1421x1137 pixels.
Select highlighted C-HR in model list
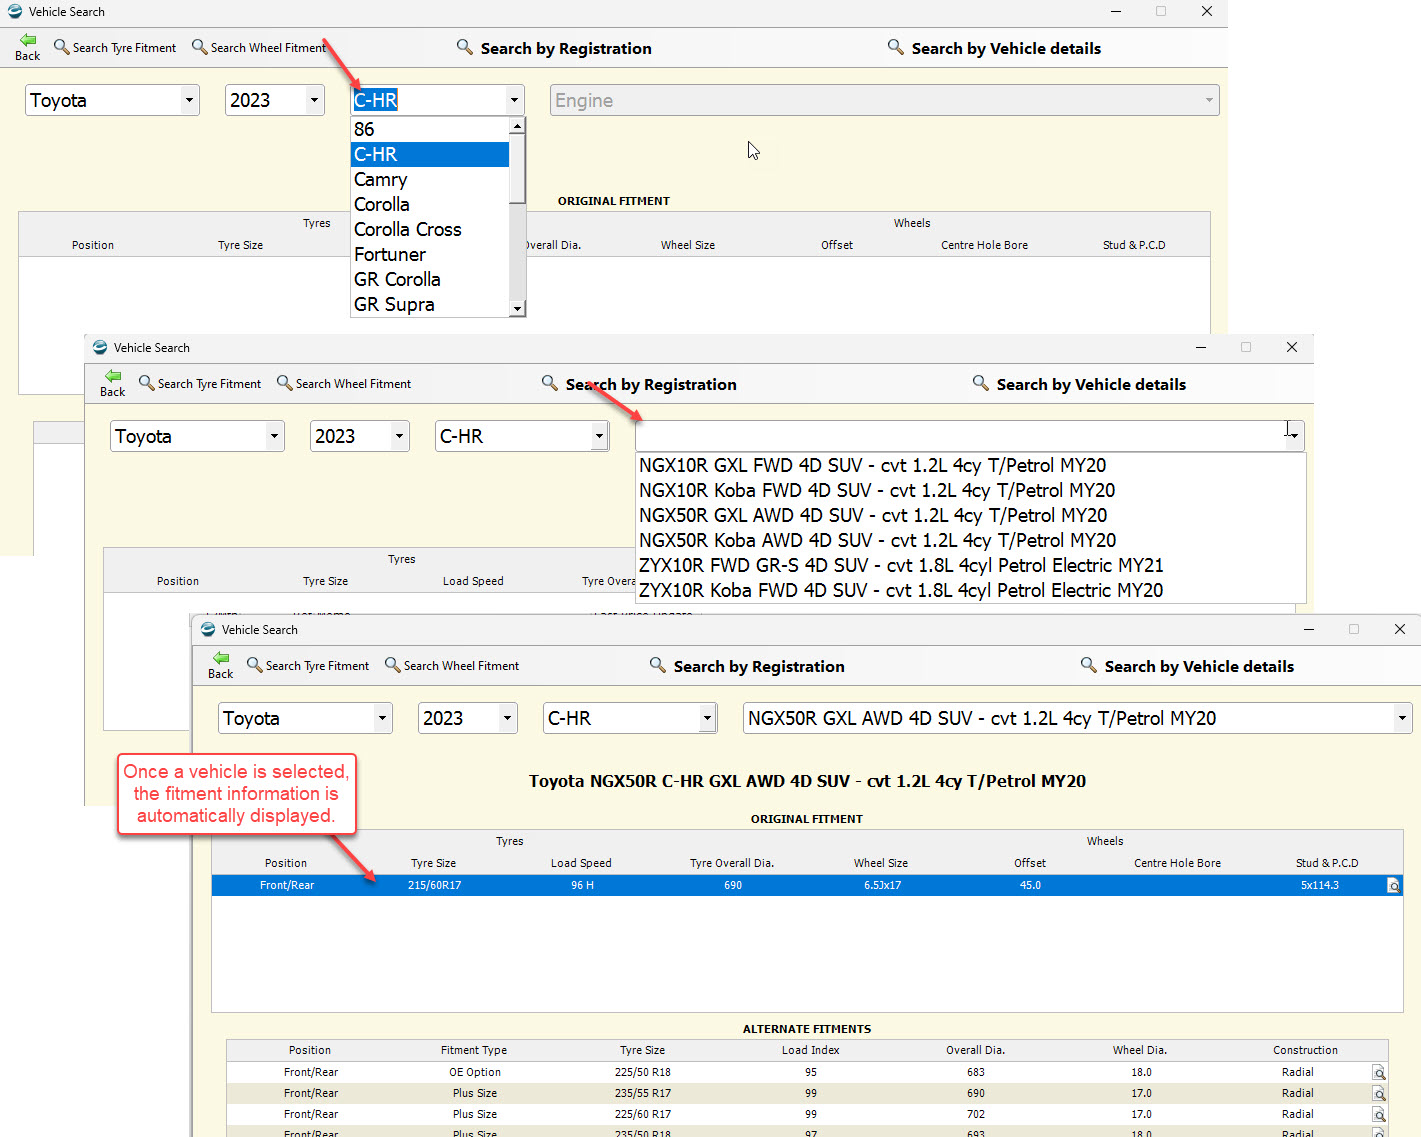click(430, 154)
